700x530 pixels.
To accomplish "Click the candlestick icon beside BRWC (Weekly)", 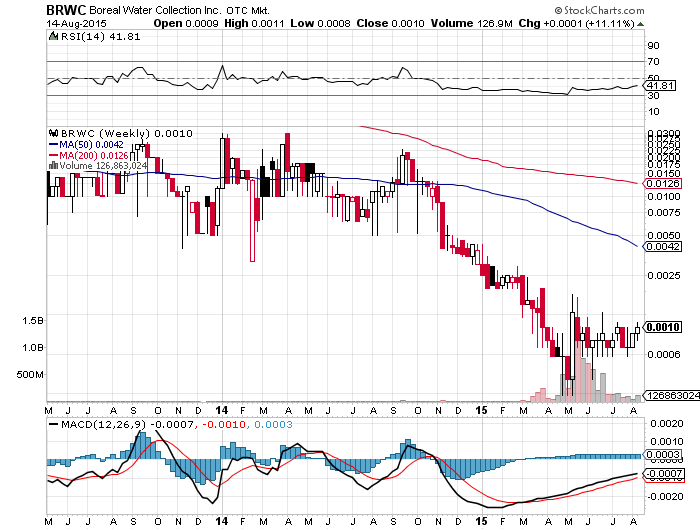I will click(54, 133).
